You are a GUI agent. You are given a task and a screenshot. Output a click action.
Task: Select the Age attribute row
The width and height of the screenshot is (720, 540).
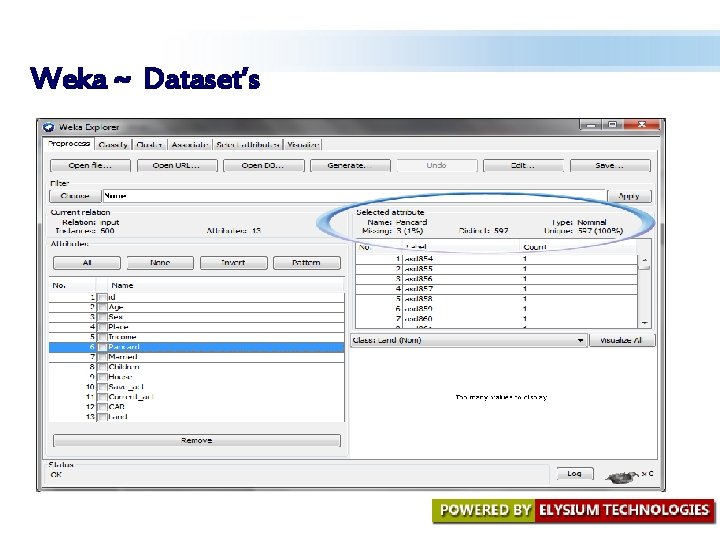[197, 307]
